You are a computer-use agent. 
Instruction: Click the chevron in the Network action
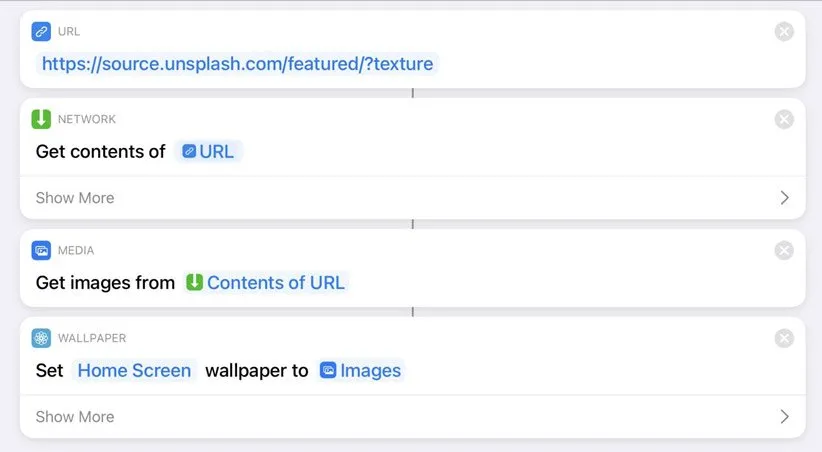[x=784, y=198]
